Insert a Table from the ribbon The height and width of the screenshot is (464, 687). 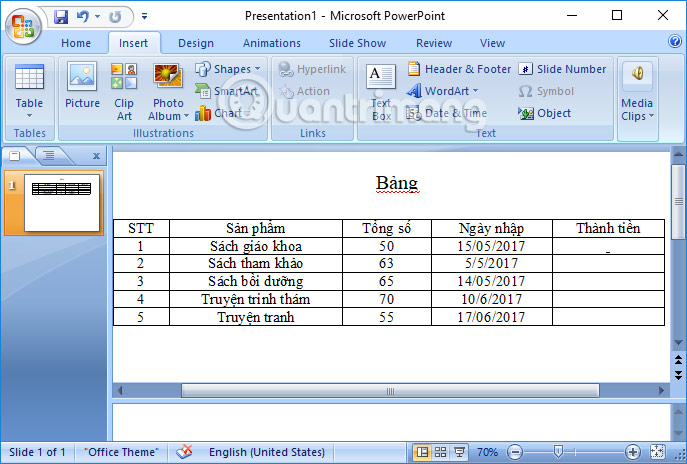29,91
